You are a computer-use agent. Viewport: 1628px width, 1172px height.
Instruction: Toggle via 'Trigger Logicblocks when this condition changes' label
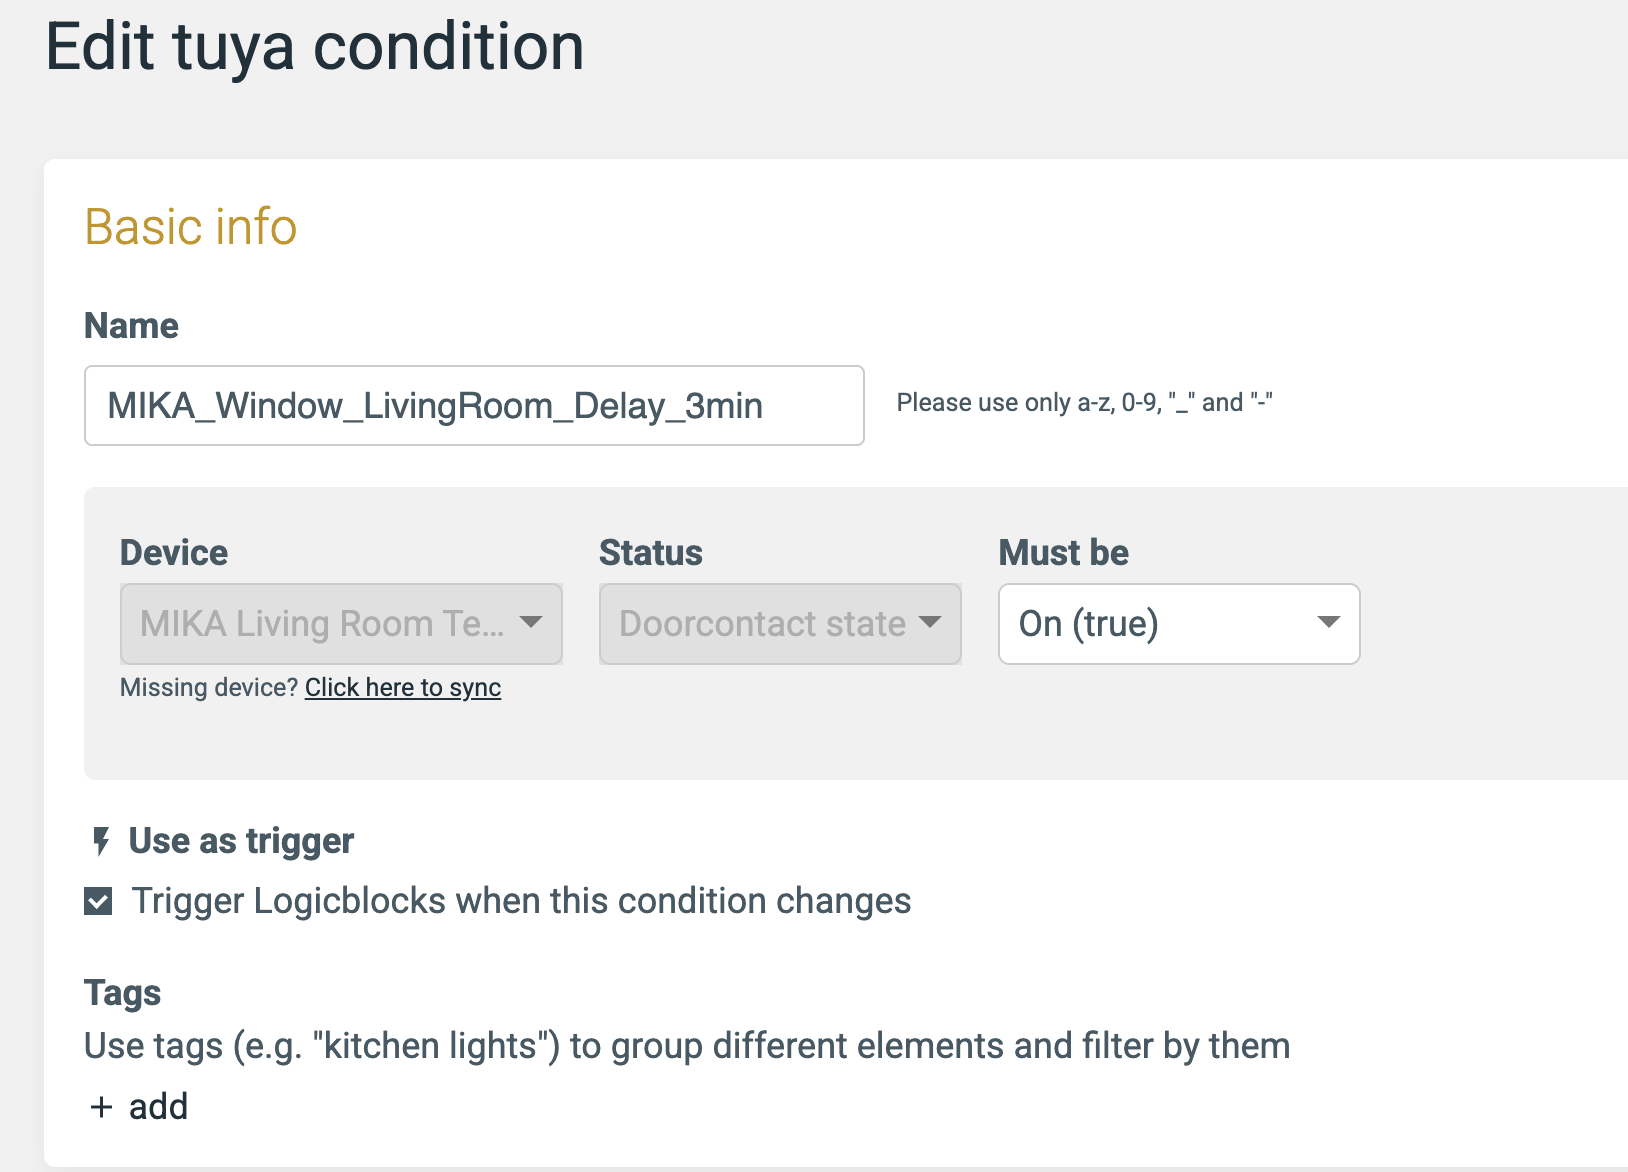[x=522, y=901]
